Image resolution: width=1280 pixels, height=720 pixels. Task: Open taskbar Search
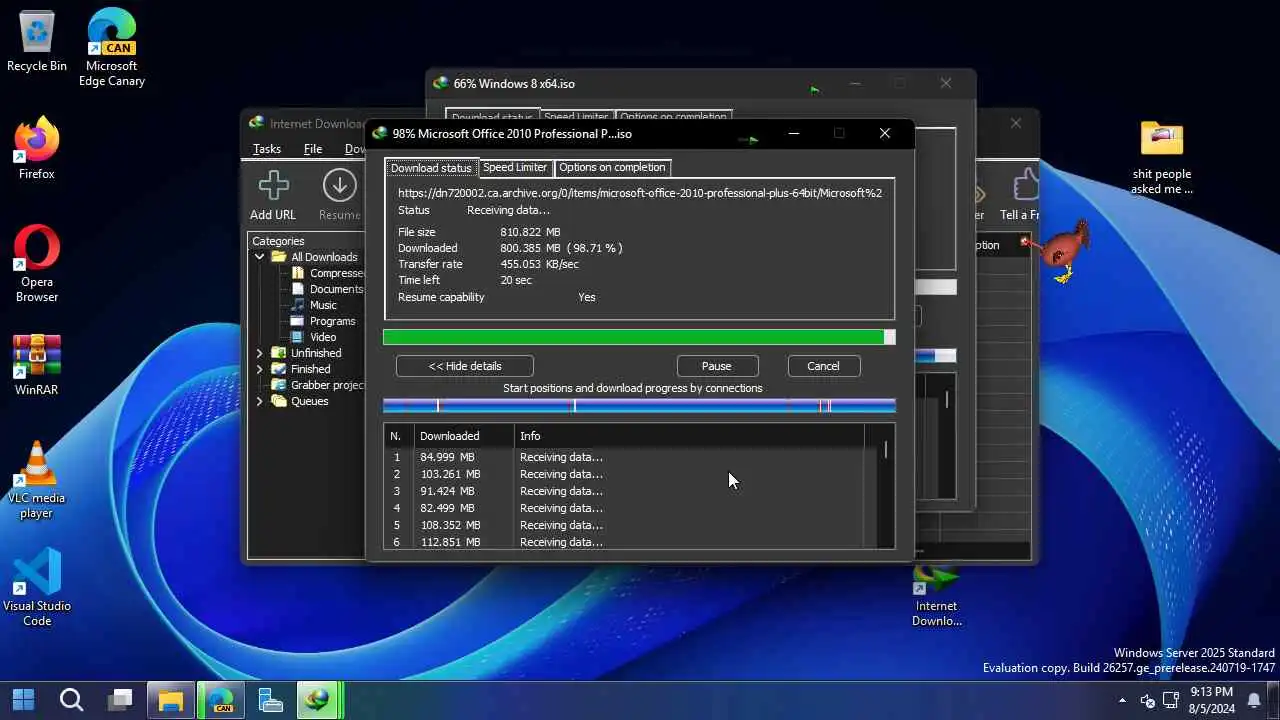click(x=71, y=699)
